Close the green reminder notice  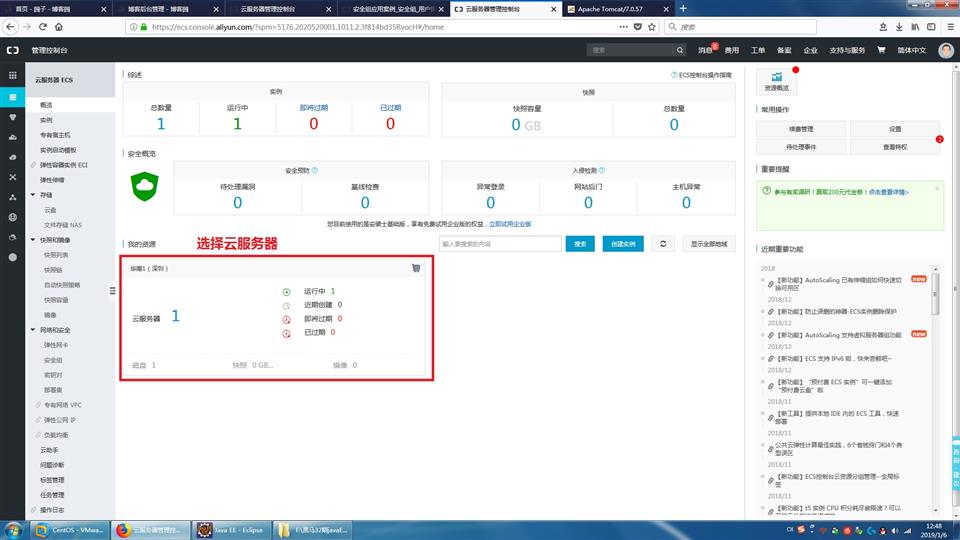937,189
